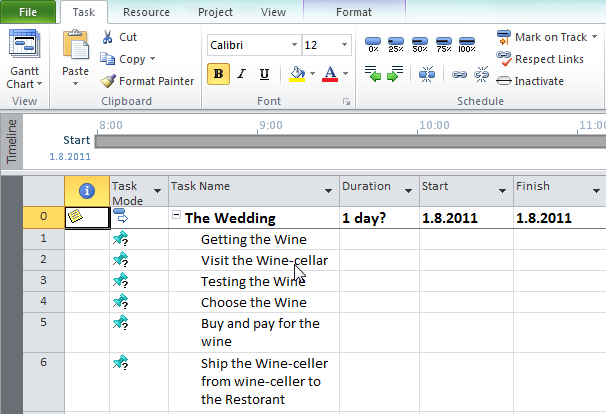Click the Link Tasks chain icon
The width and height of the screenshot is (606, 414).
459,74
